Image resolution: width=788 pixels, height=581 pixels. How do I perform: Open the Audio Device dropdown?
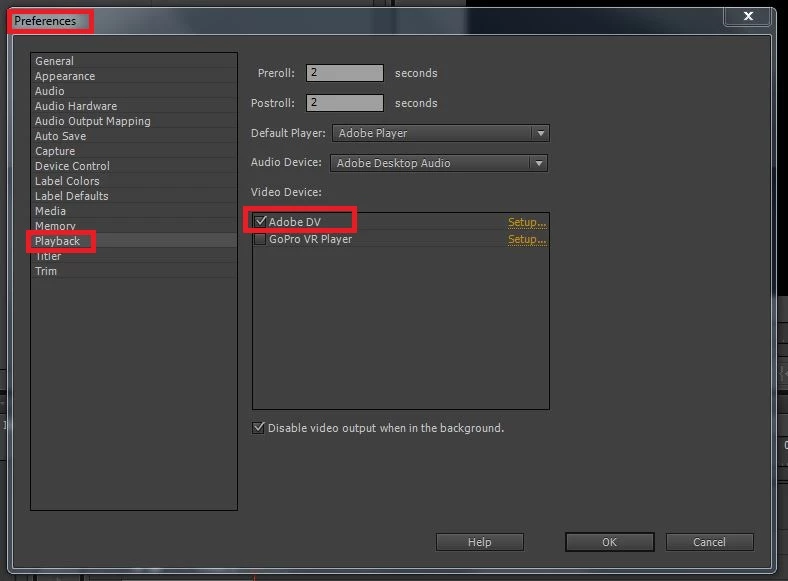tap(439, 163)
